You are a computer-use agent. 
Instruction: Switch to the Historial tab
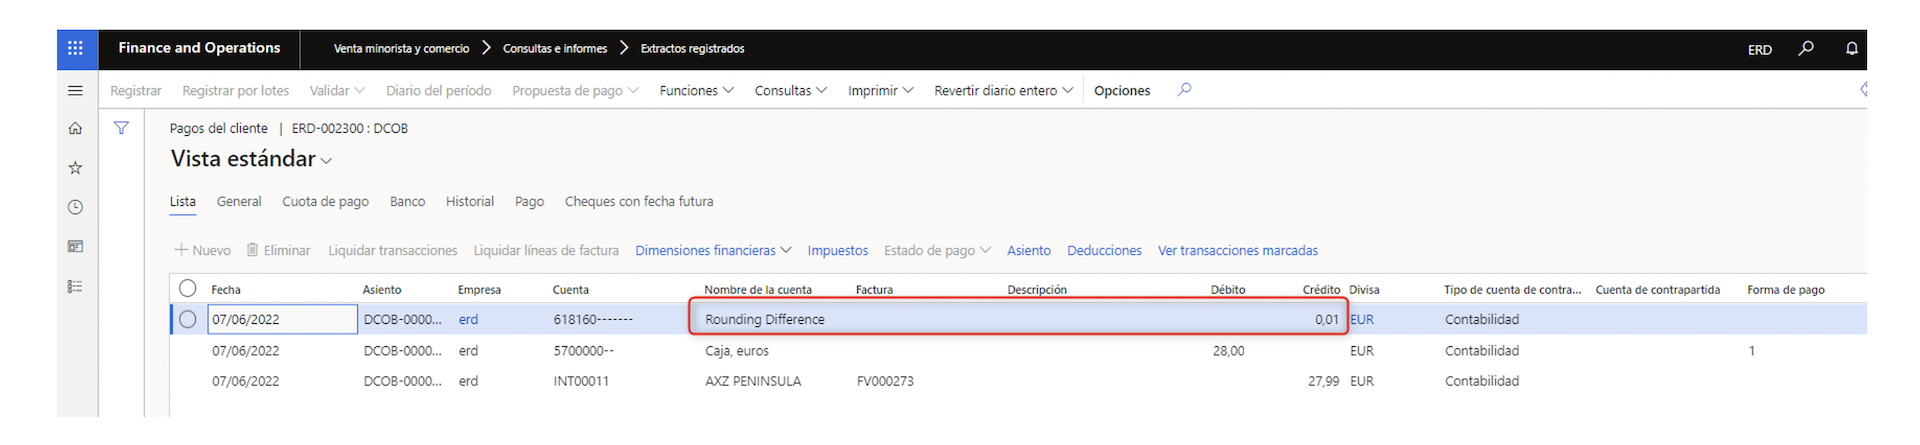pos(470,201)
